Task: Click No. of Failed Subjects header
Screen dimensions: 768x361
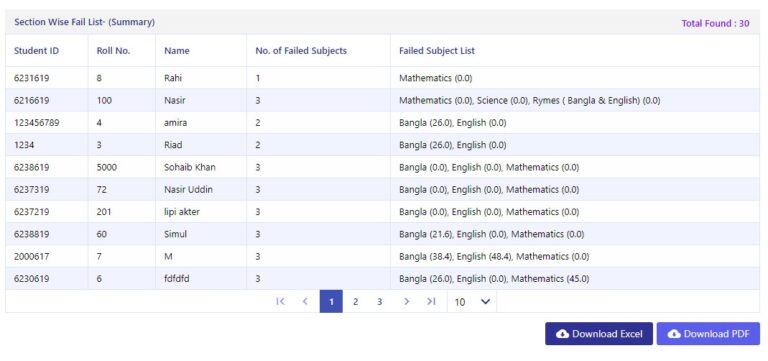Action: pos(301,50)
